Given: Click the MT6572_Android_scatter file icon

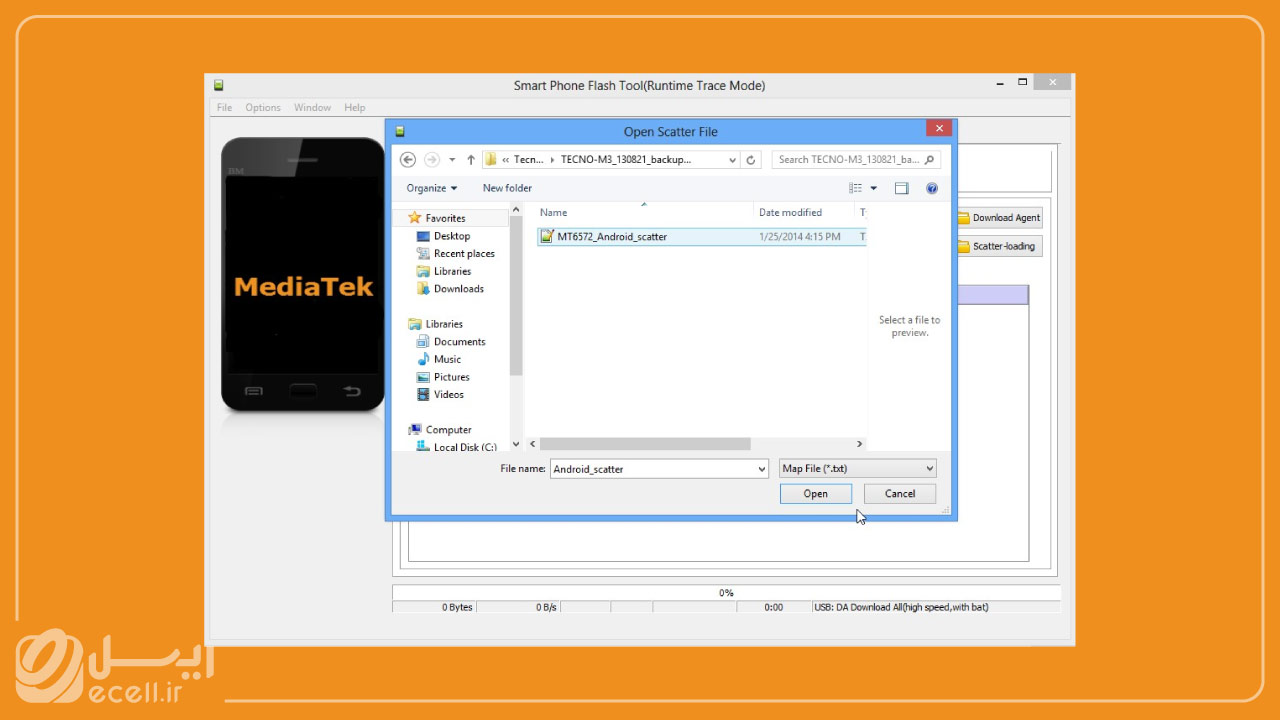Looking at the screenshot, I should [x=546, y=237].
